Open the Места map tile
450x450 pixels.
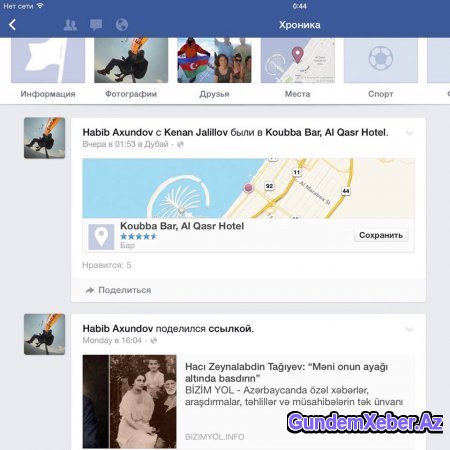click(298, 60)
